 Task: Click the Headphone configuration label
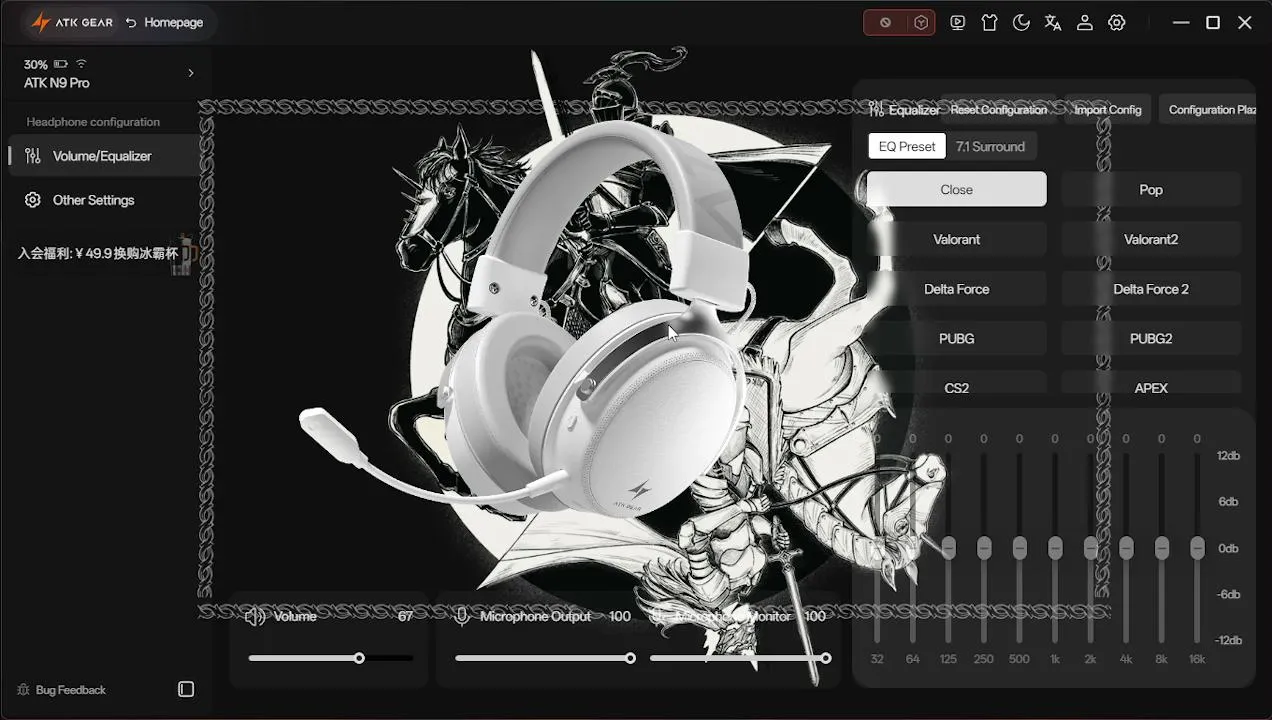tap(93, 122)
